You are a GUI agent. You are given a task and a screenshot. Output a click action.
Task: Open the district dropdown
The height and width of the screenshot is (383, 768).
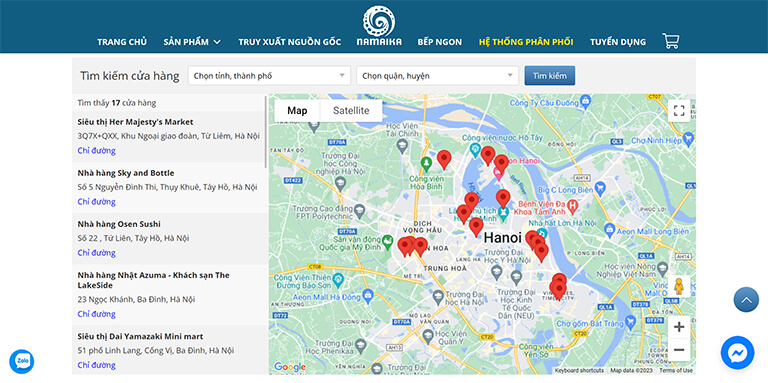tap(437, 76)
